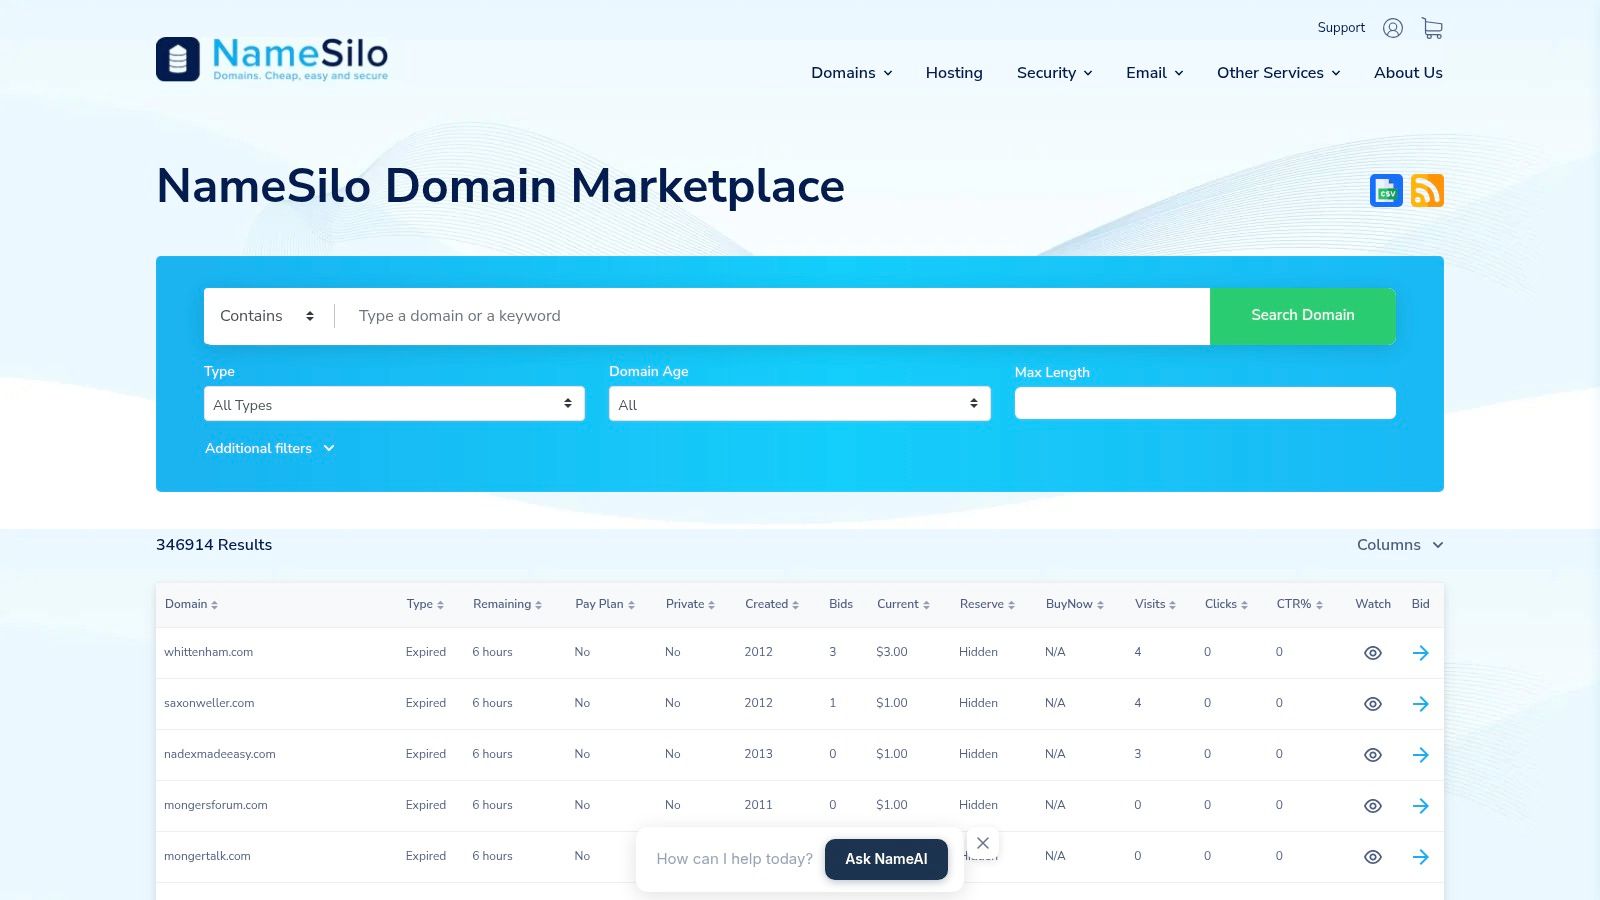The height and width of the screenshot is (900, 1600).
Task: Open the account profile icon
Action: pos(1393,27)
